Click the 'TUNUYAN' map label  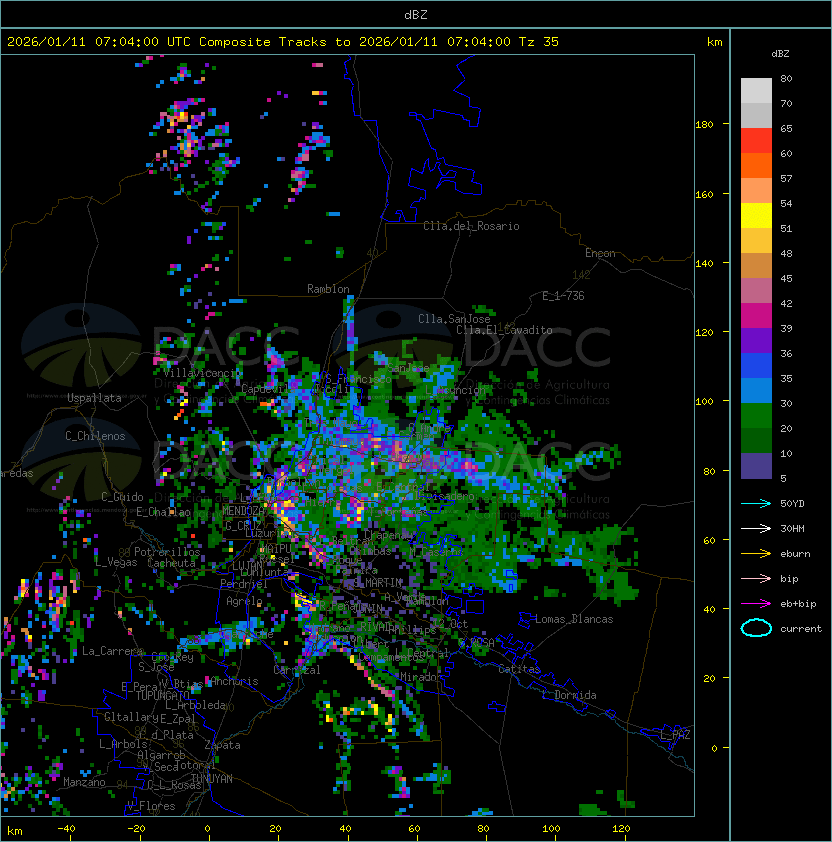pos(212,779)
